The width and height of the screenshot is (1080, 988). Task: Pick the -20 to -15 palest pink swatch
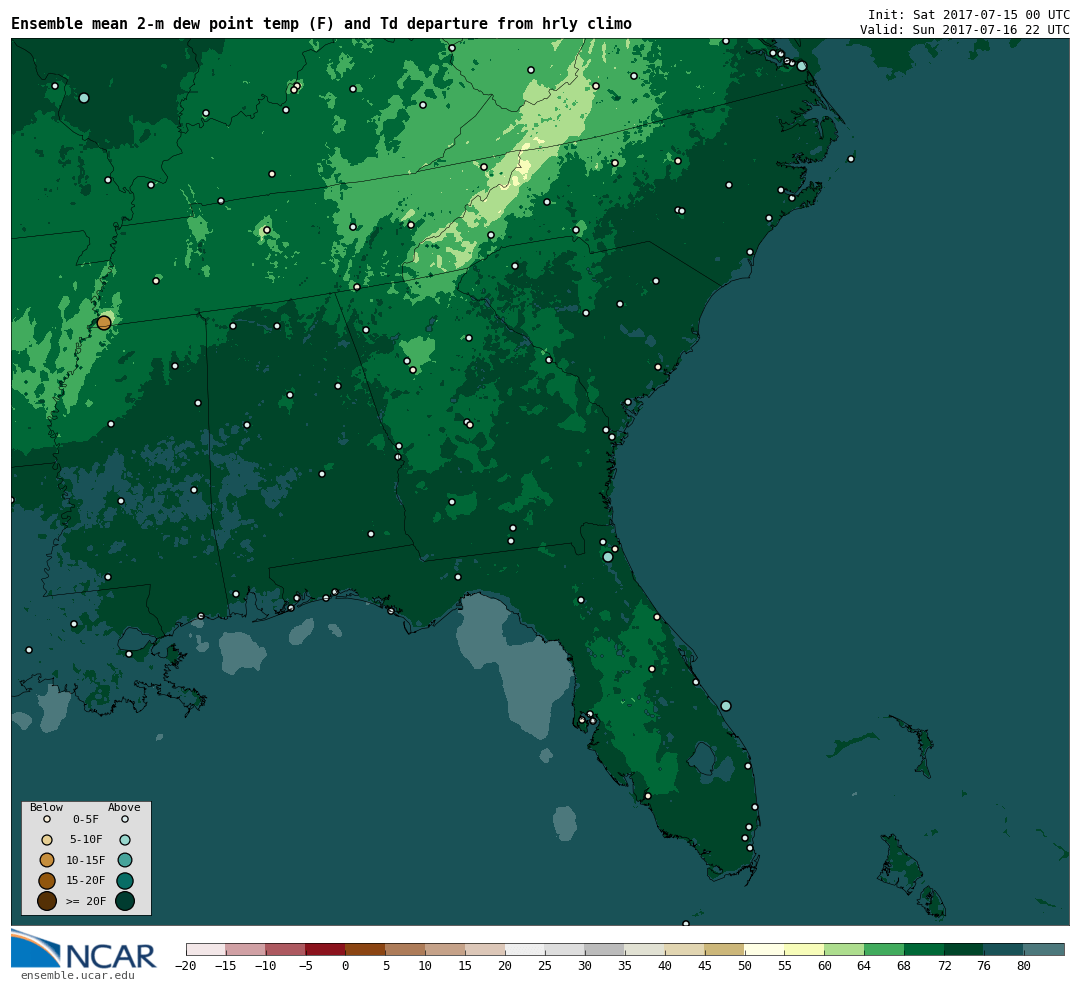(x=206, y=949)
